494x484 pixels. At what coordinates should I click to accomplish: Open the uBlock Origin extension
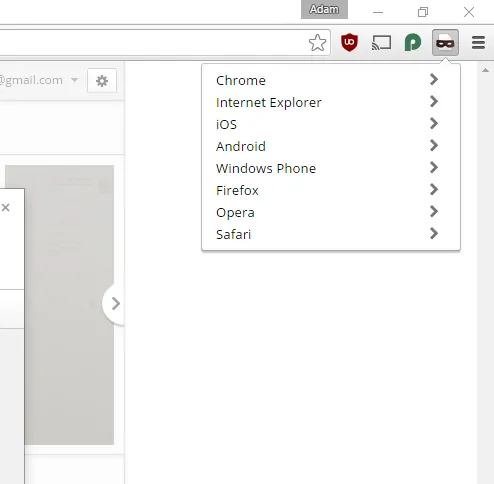click(349, 42)
